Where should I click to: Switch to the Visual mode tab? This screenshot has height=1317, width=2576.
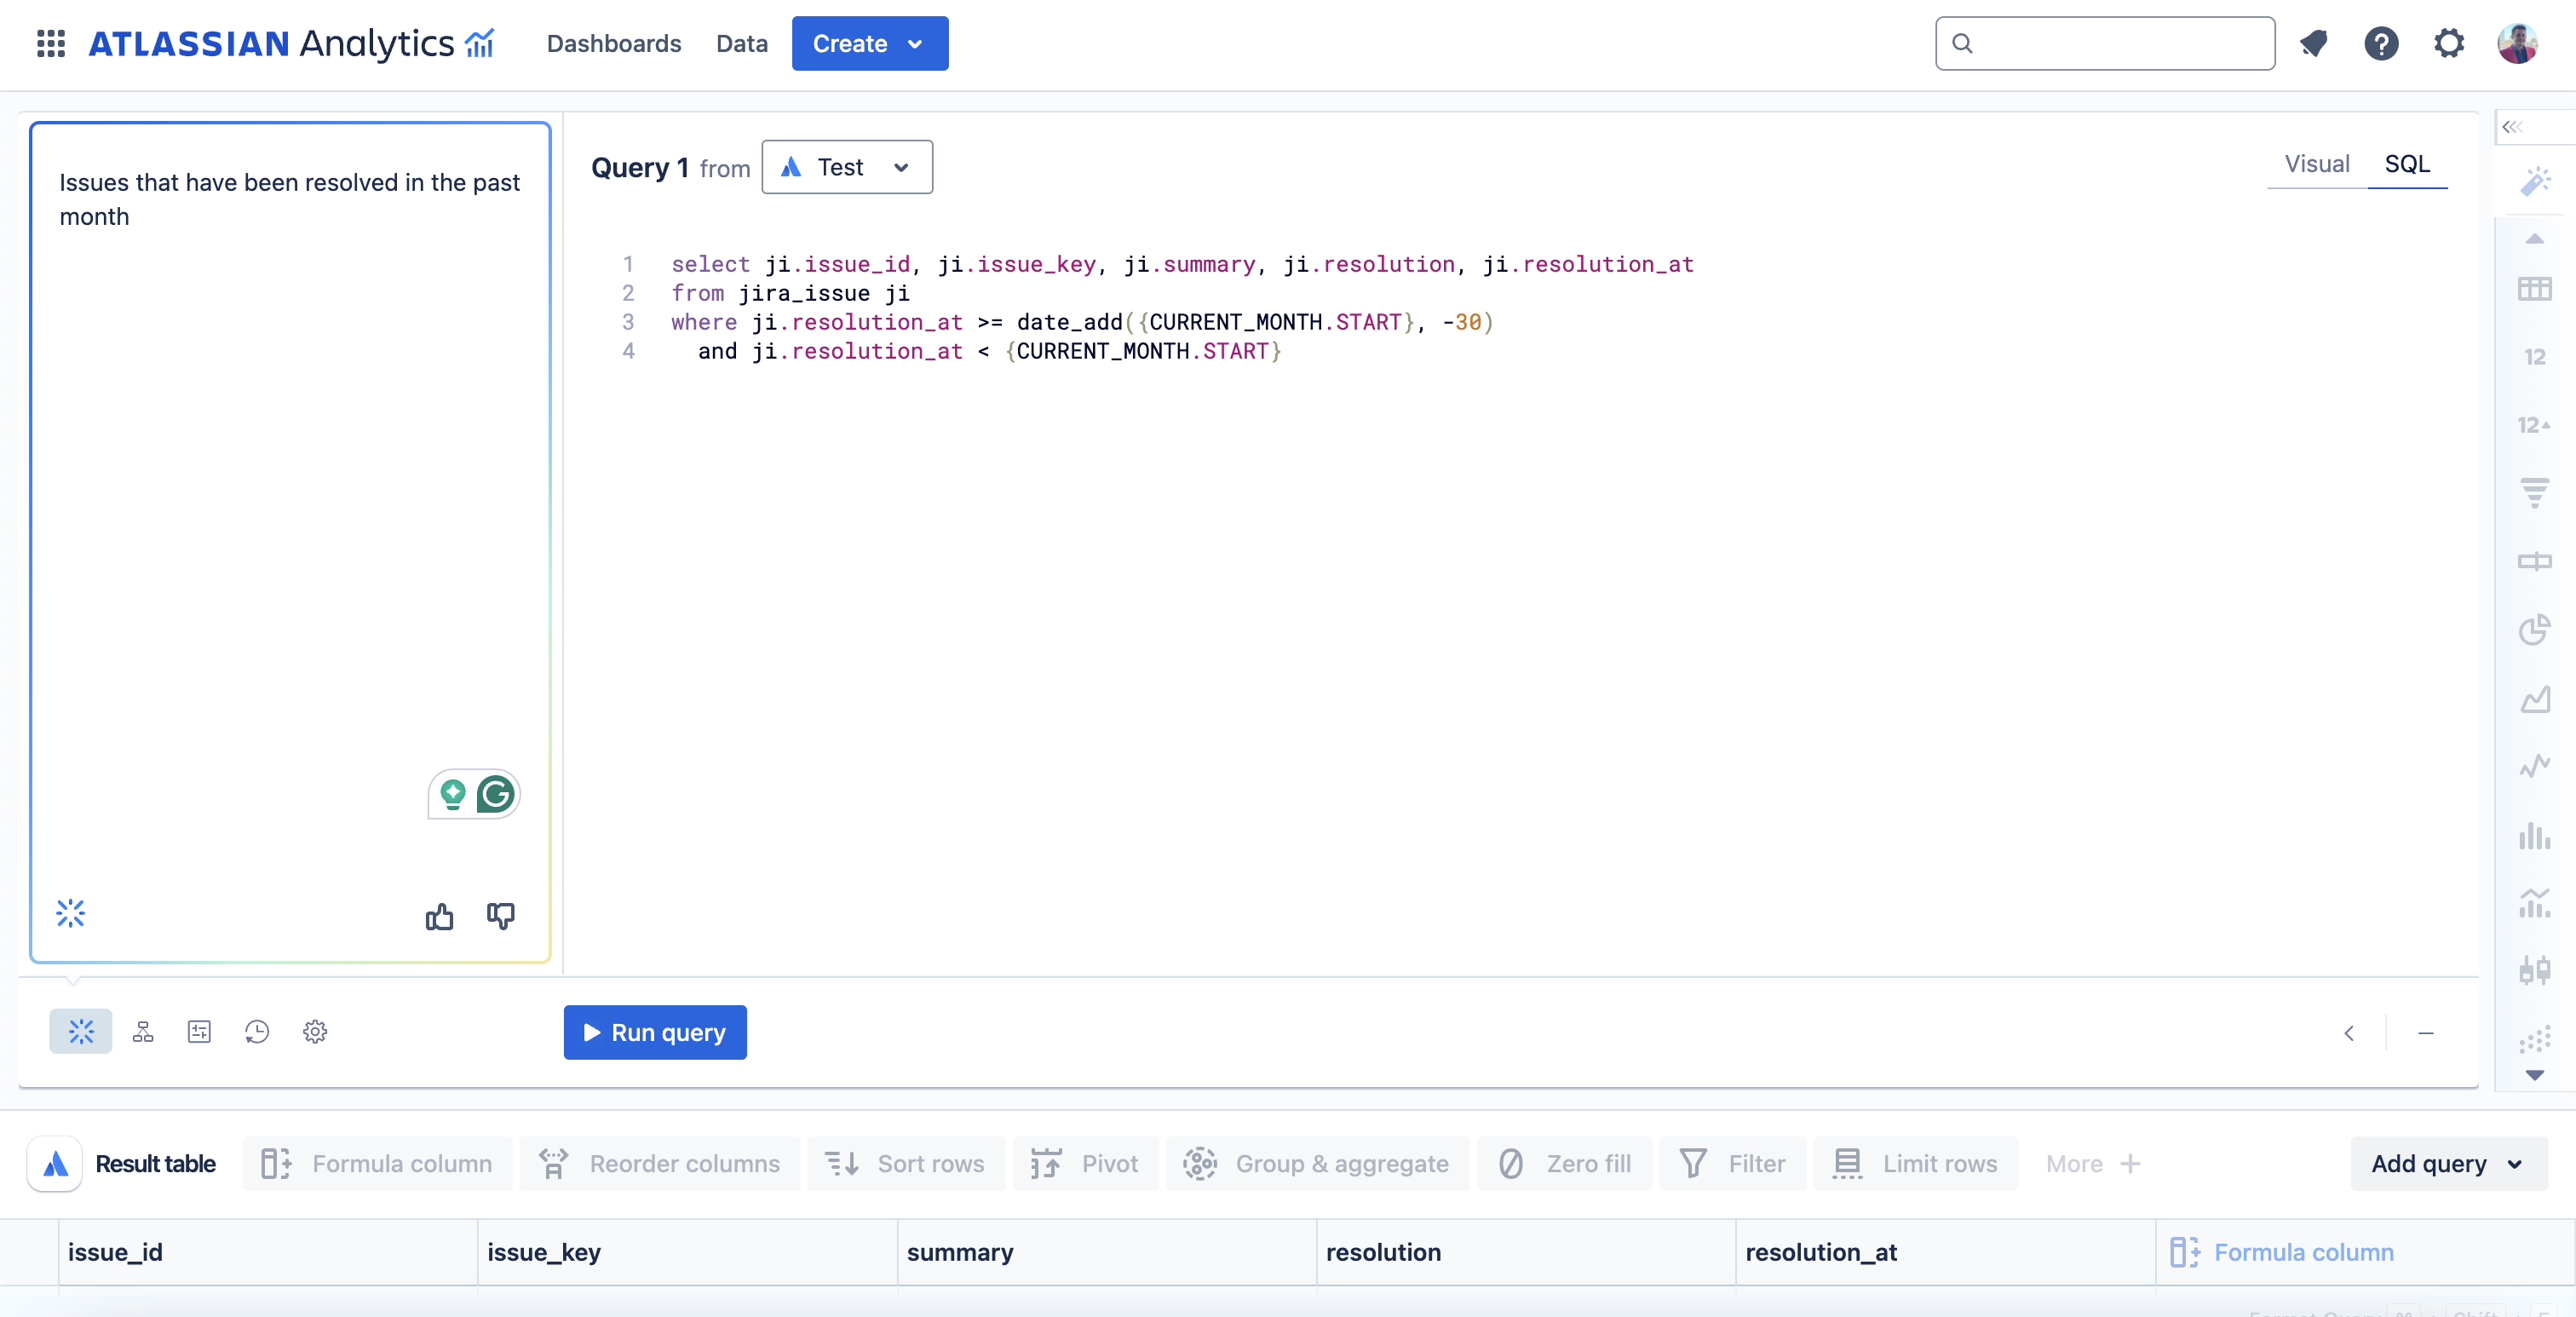[x=2316, y=164]
